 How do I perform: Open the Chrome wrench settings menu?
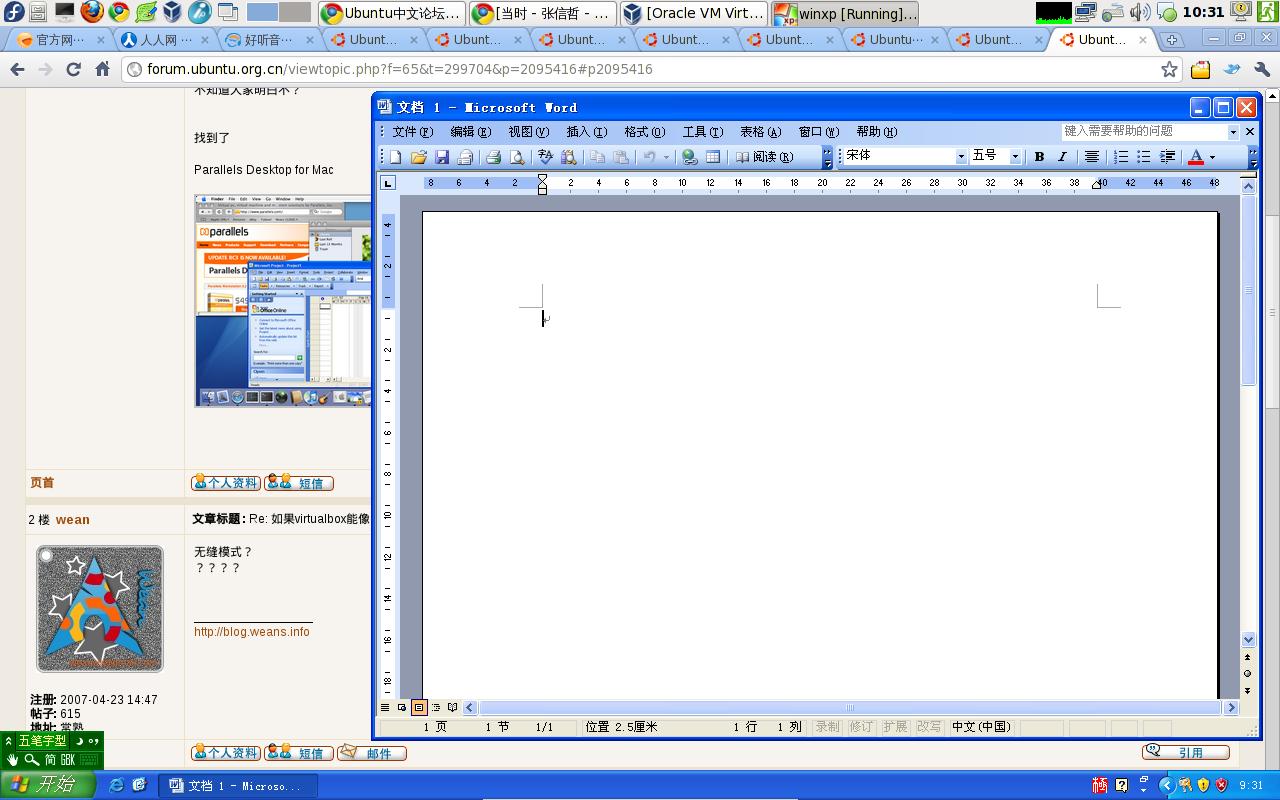[1261, 69]
